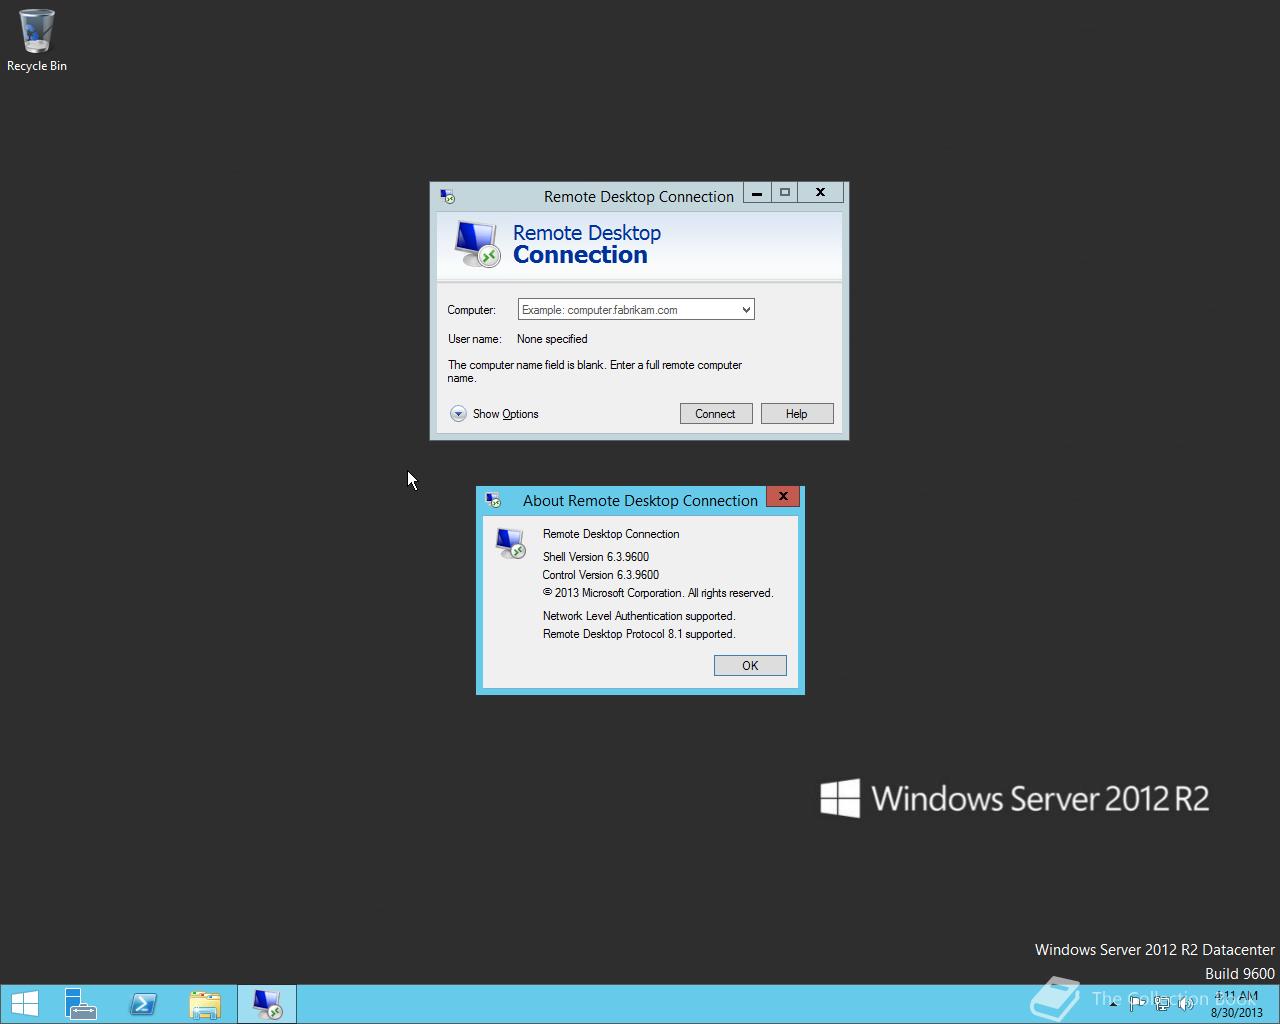
Task: Select Remote Desktop Connection taskbar button
Action: [x=267, y=1004]
